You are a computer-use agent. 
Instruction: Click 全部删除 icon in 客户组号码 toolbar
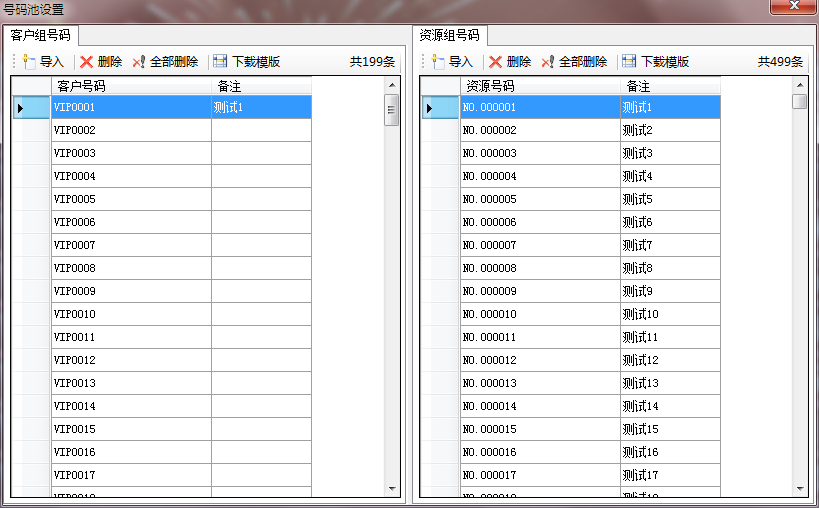coord(139,62)
